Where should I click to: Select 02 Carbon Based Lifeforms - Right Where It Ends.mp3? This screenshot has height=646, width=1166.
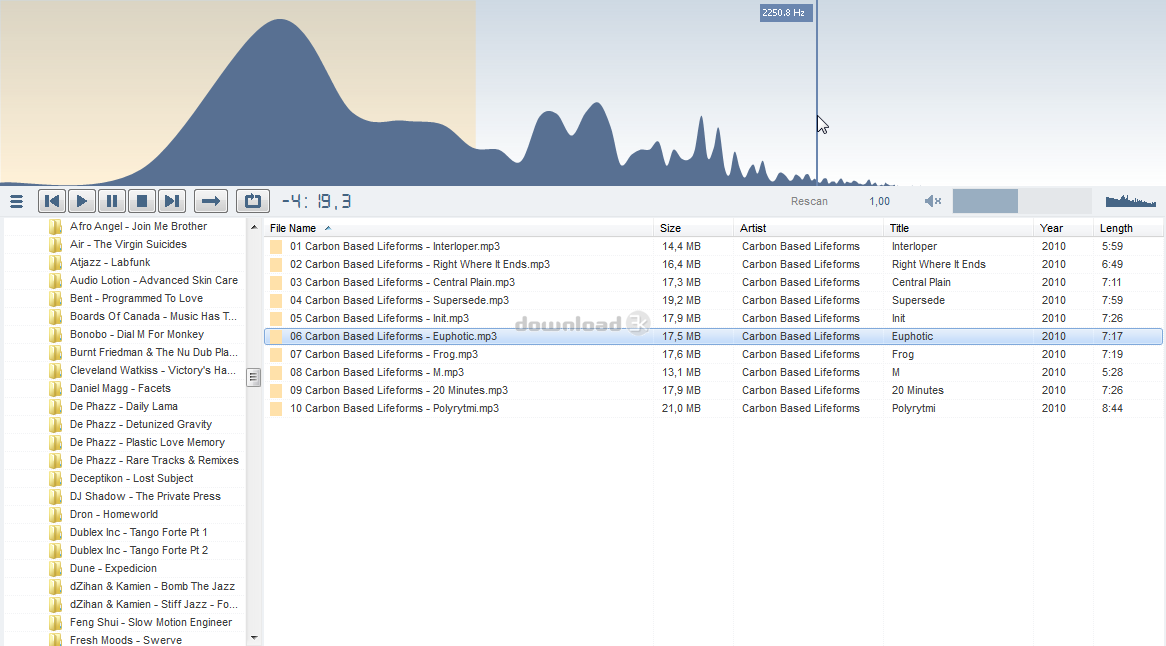(420, 264)
